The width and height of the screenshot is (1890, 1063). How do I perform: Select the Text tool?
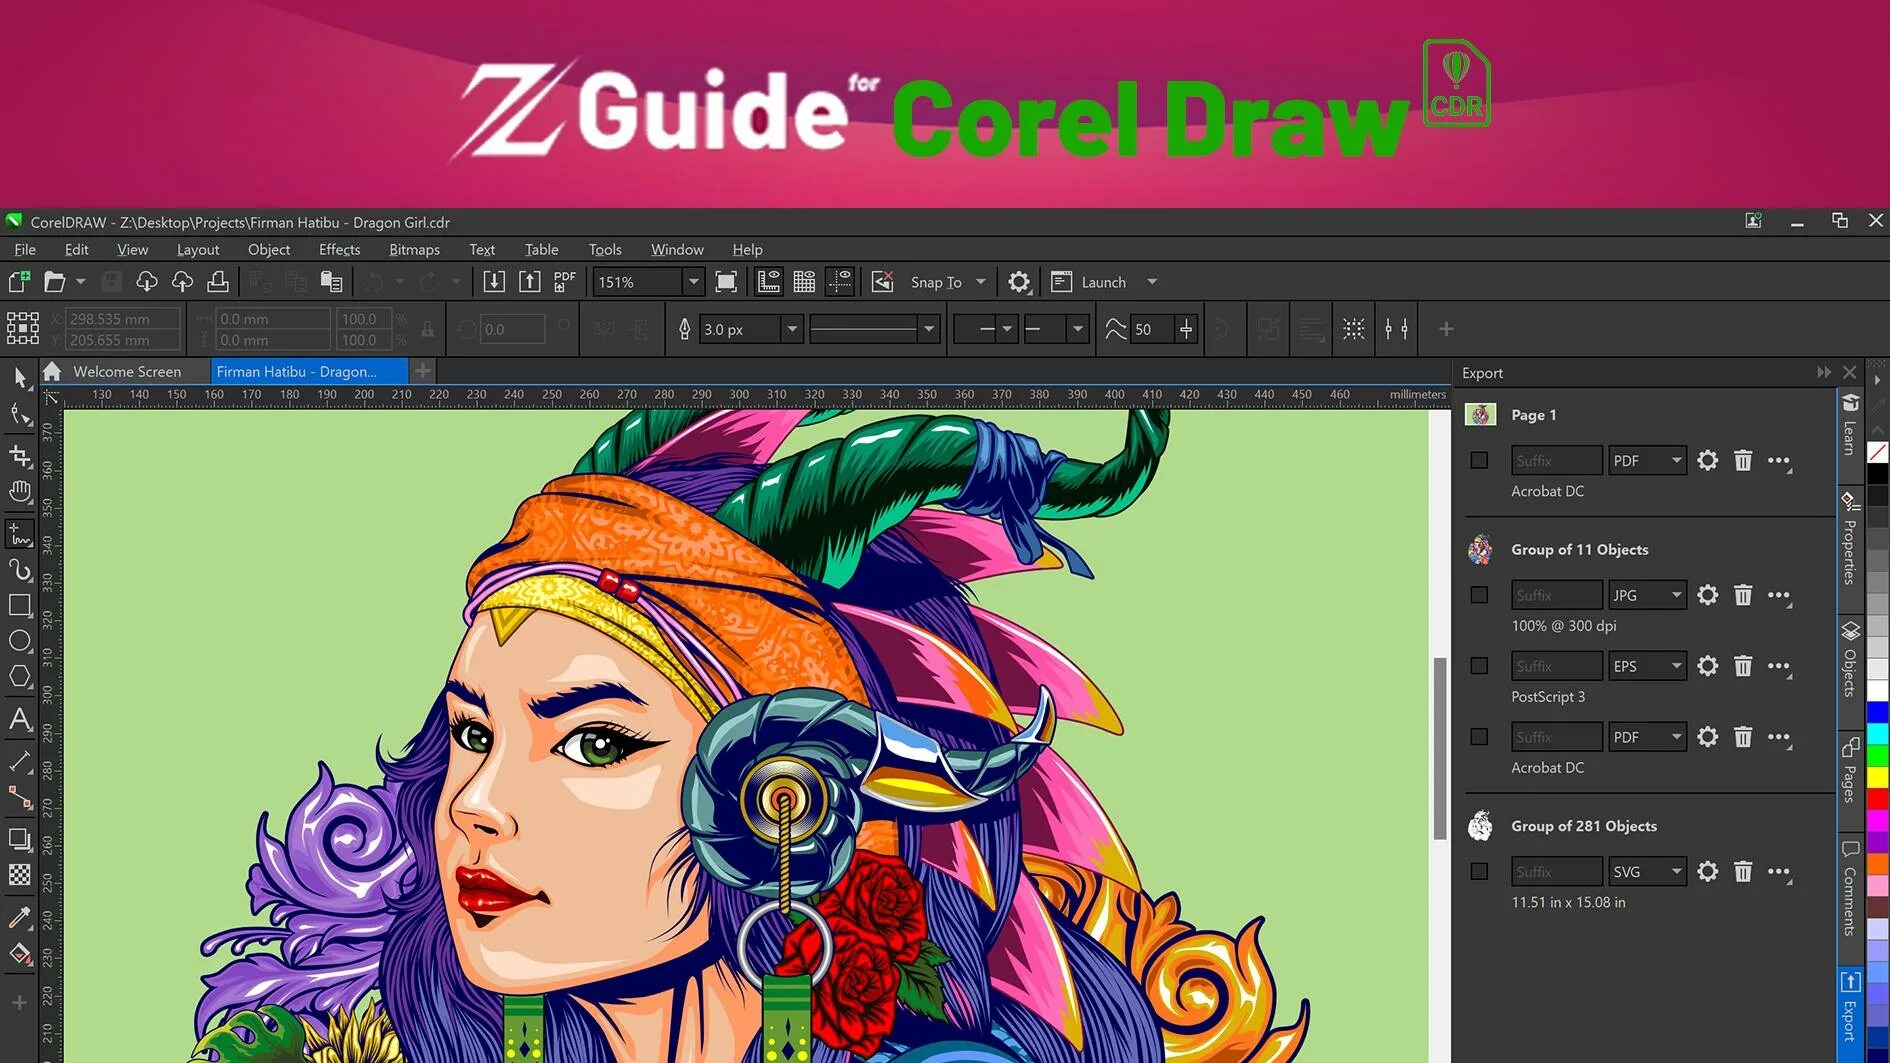pos(20,719)
